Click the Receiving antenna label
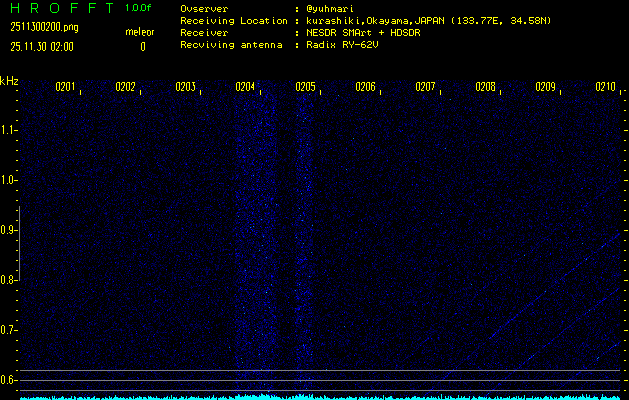 (x=231, y=45)
